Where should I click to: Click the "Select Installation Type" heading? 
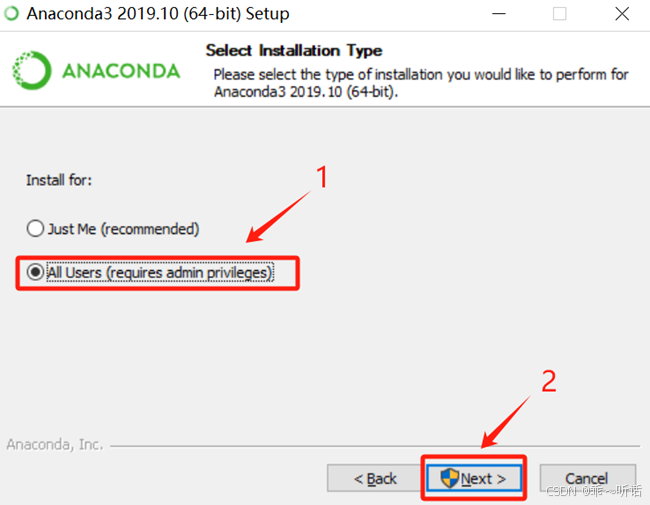point(294,51)
